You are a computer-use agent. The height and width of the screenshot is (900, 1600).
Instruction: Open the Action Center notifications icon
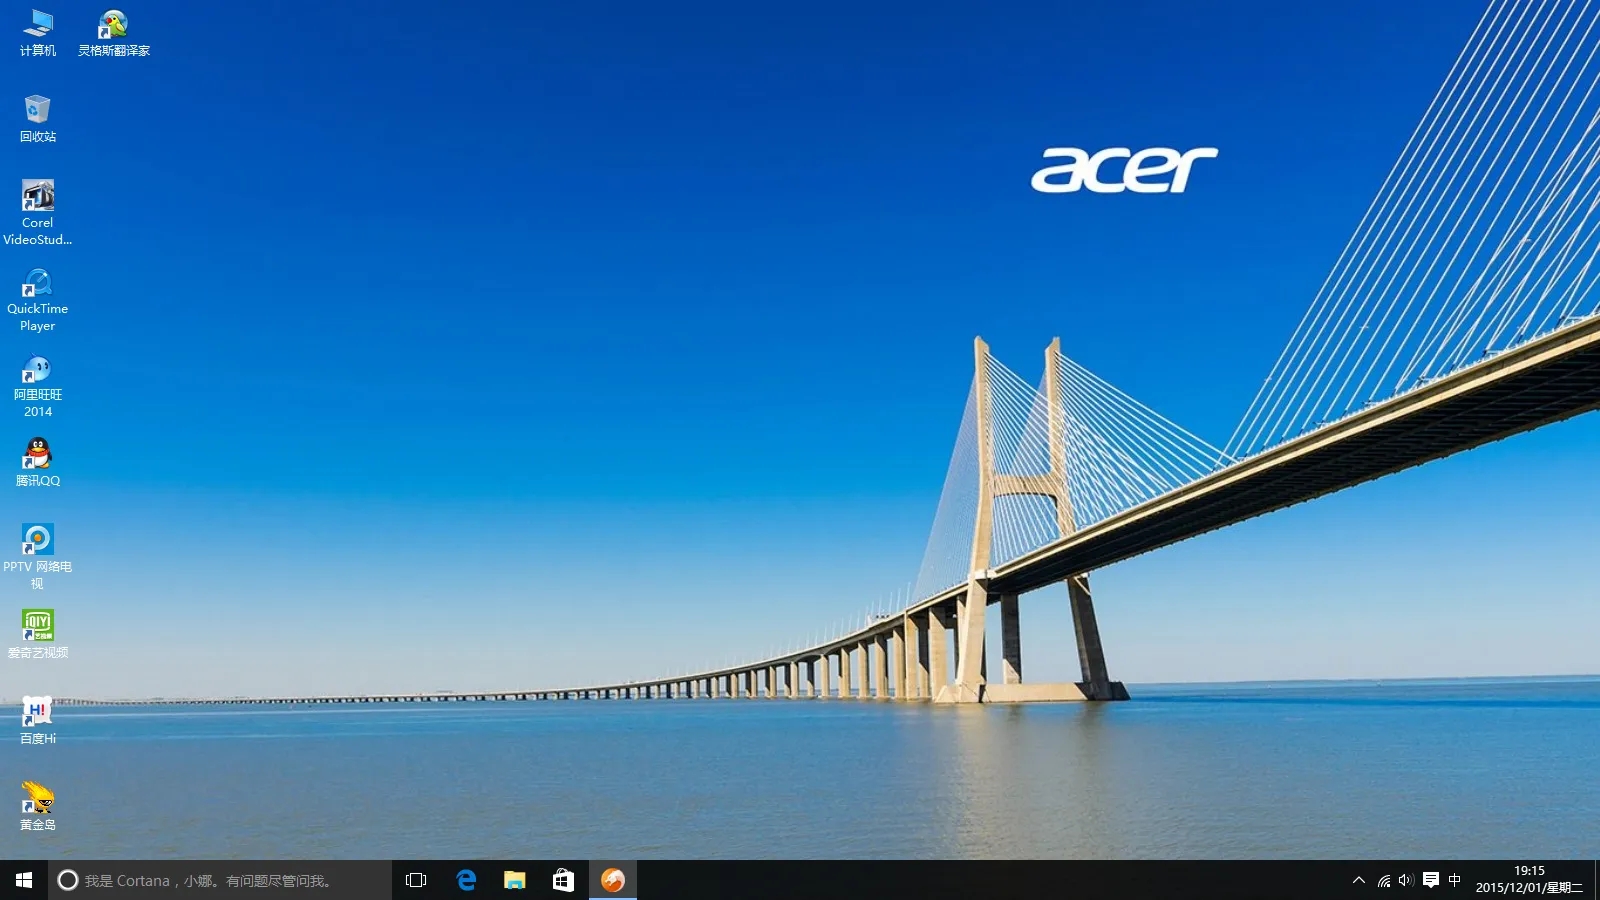(x=1431, y=880)
